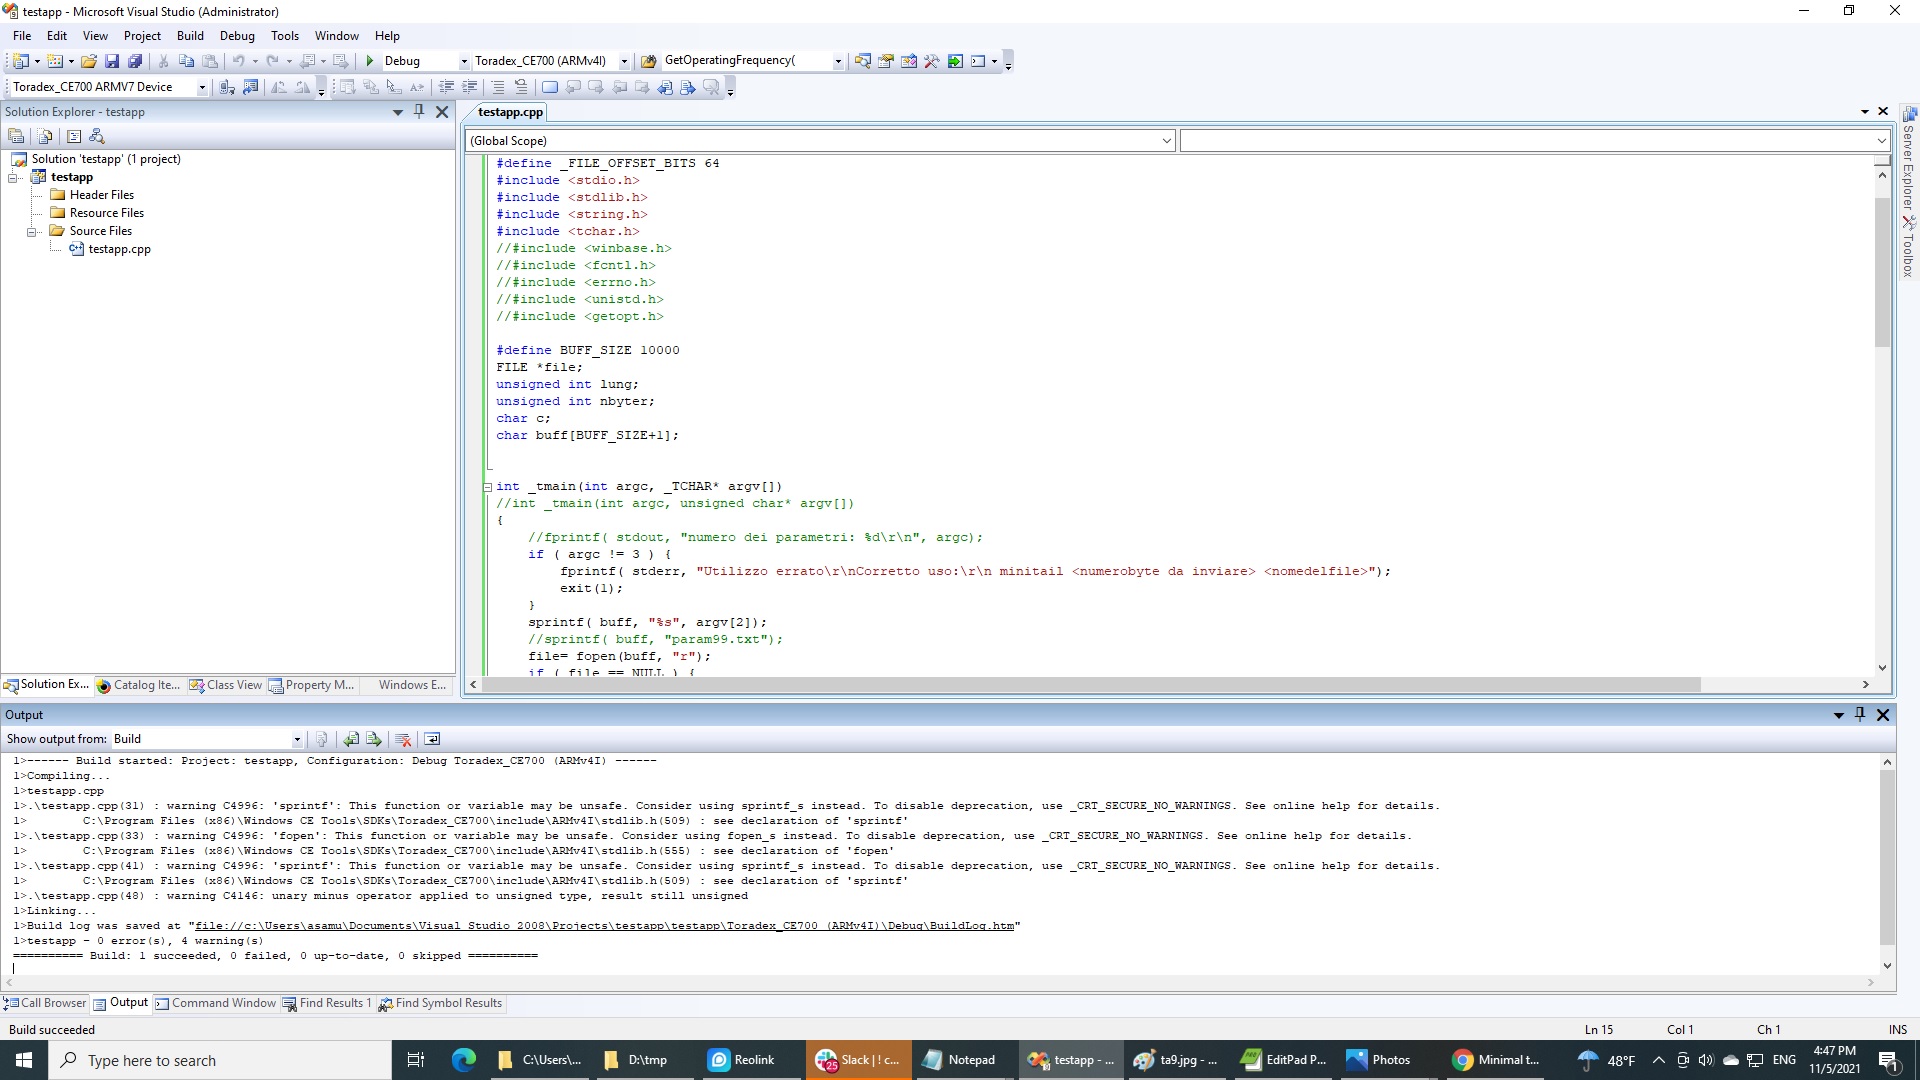Open the BuildLog.htm link in Output

coord(605,926)
